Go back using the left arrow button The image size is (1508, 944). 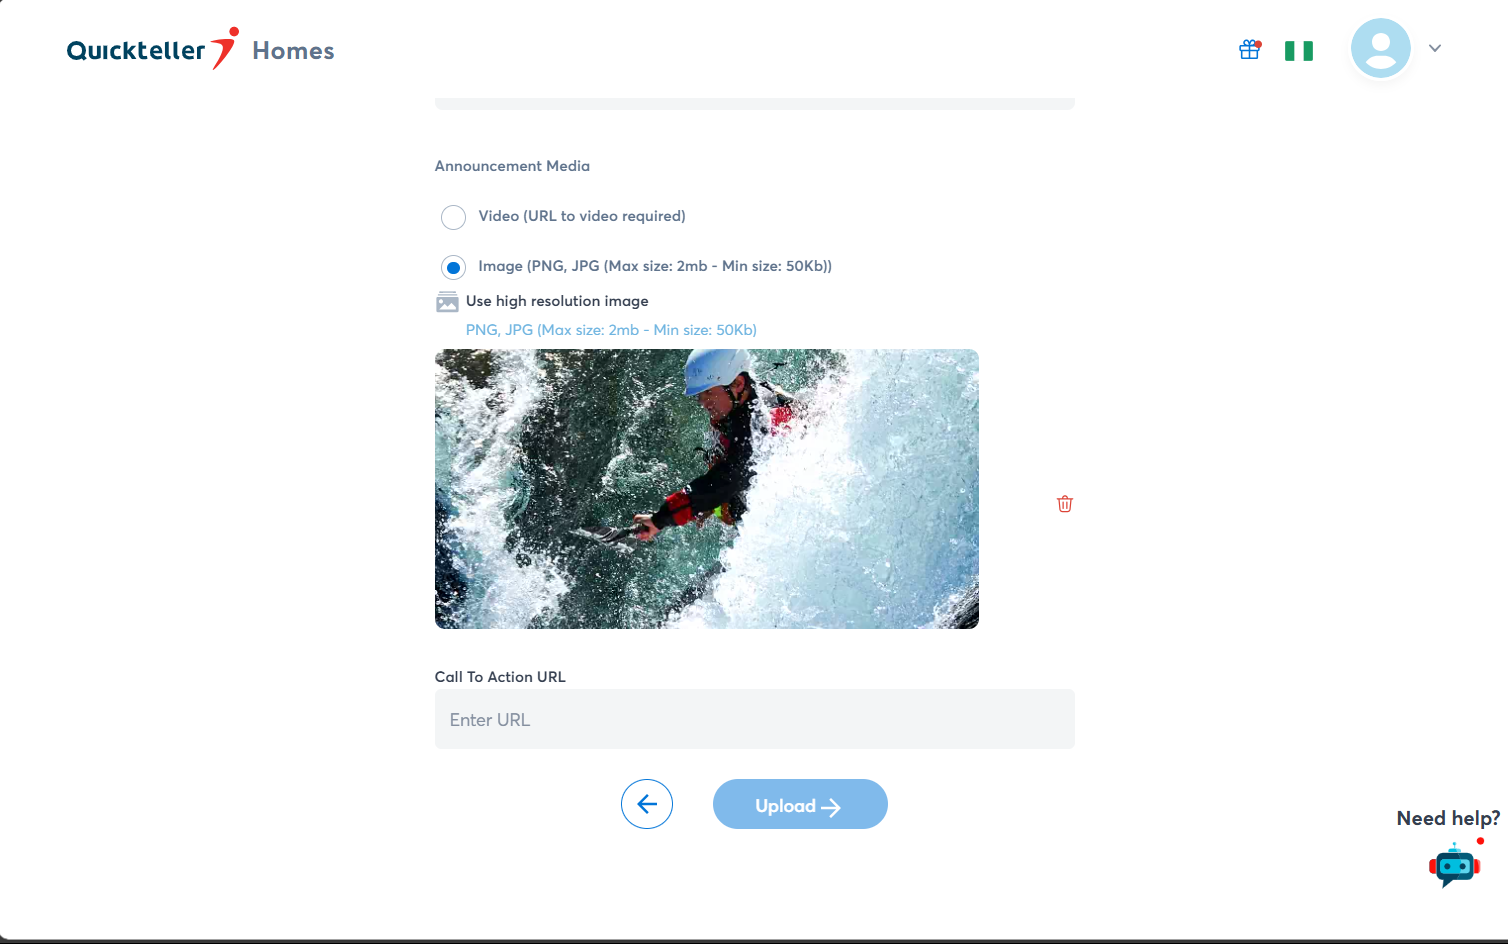[647, 804]
